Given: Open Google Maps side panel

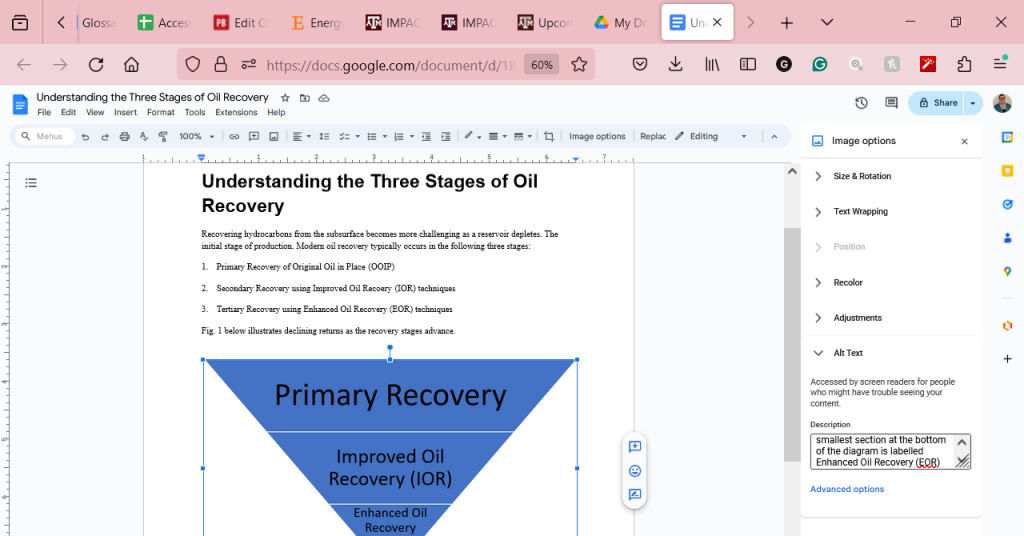Looking at the screenshot, I should 1008,272.
